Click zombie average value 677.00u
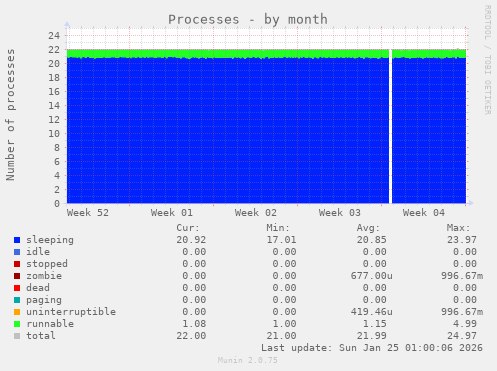This screenshot has height=371, width=497. (371, 276)
